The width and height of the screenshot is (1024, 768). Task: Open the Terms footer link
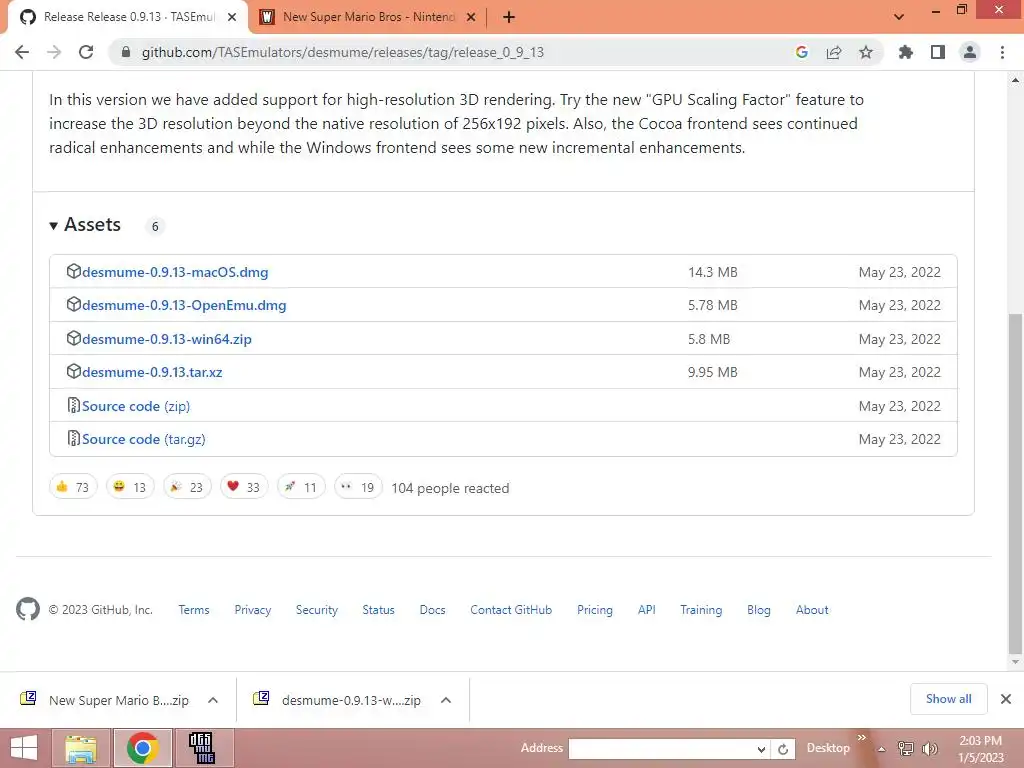[x=194, y=610]
